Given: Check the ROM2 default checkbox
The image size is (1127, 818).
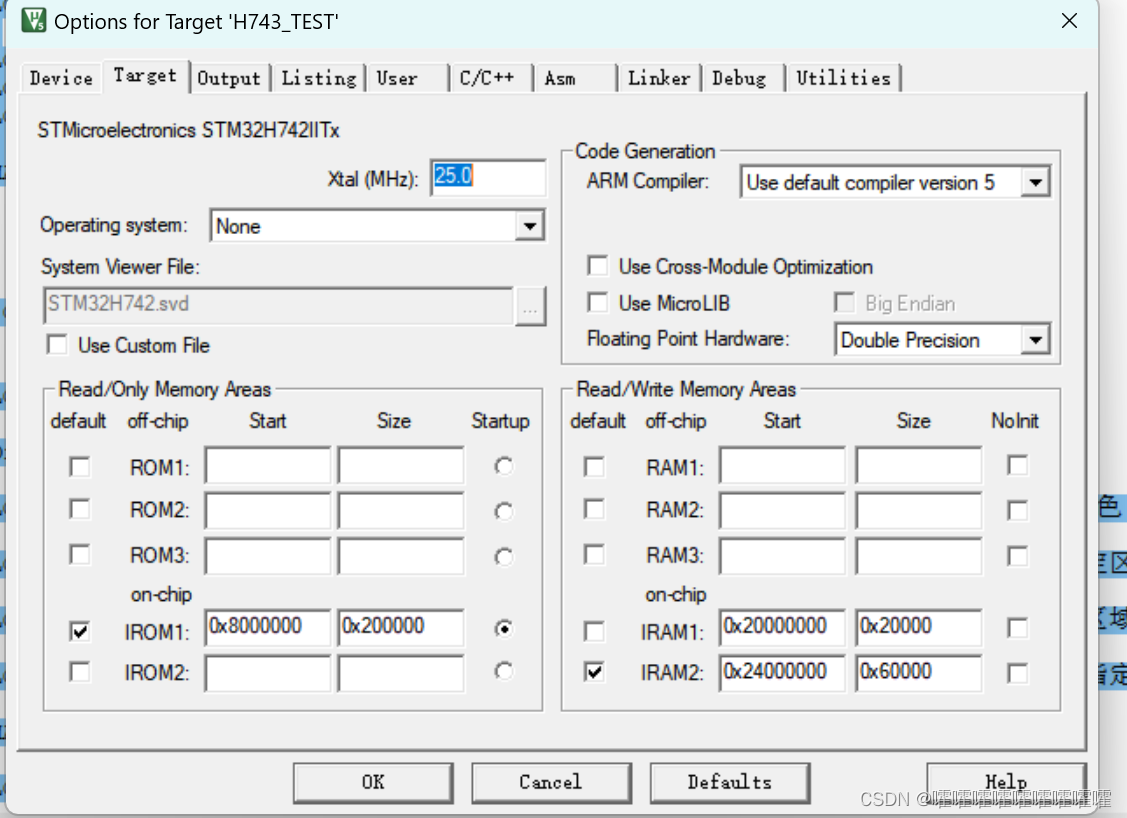Looking at the screenshot, I should click(x=80, y=509).
